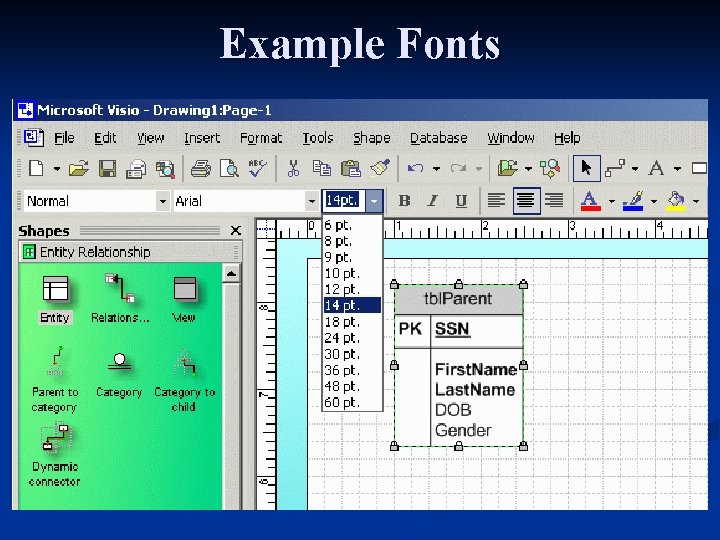Screen dimensions: 720x540
Task: Open the Database menu
Action: pos(439,138)
